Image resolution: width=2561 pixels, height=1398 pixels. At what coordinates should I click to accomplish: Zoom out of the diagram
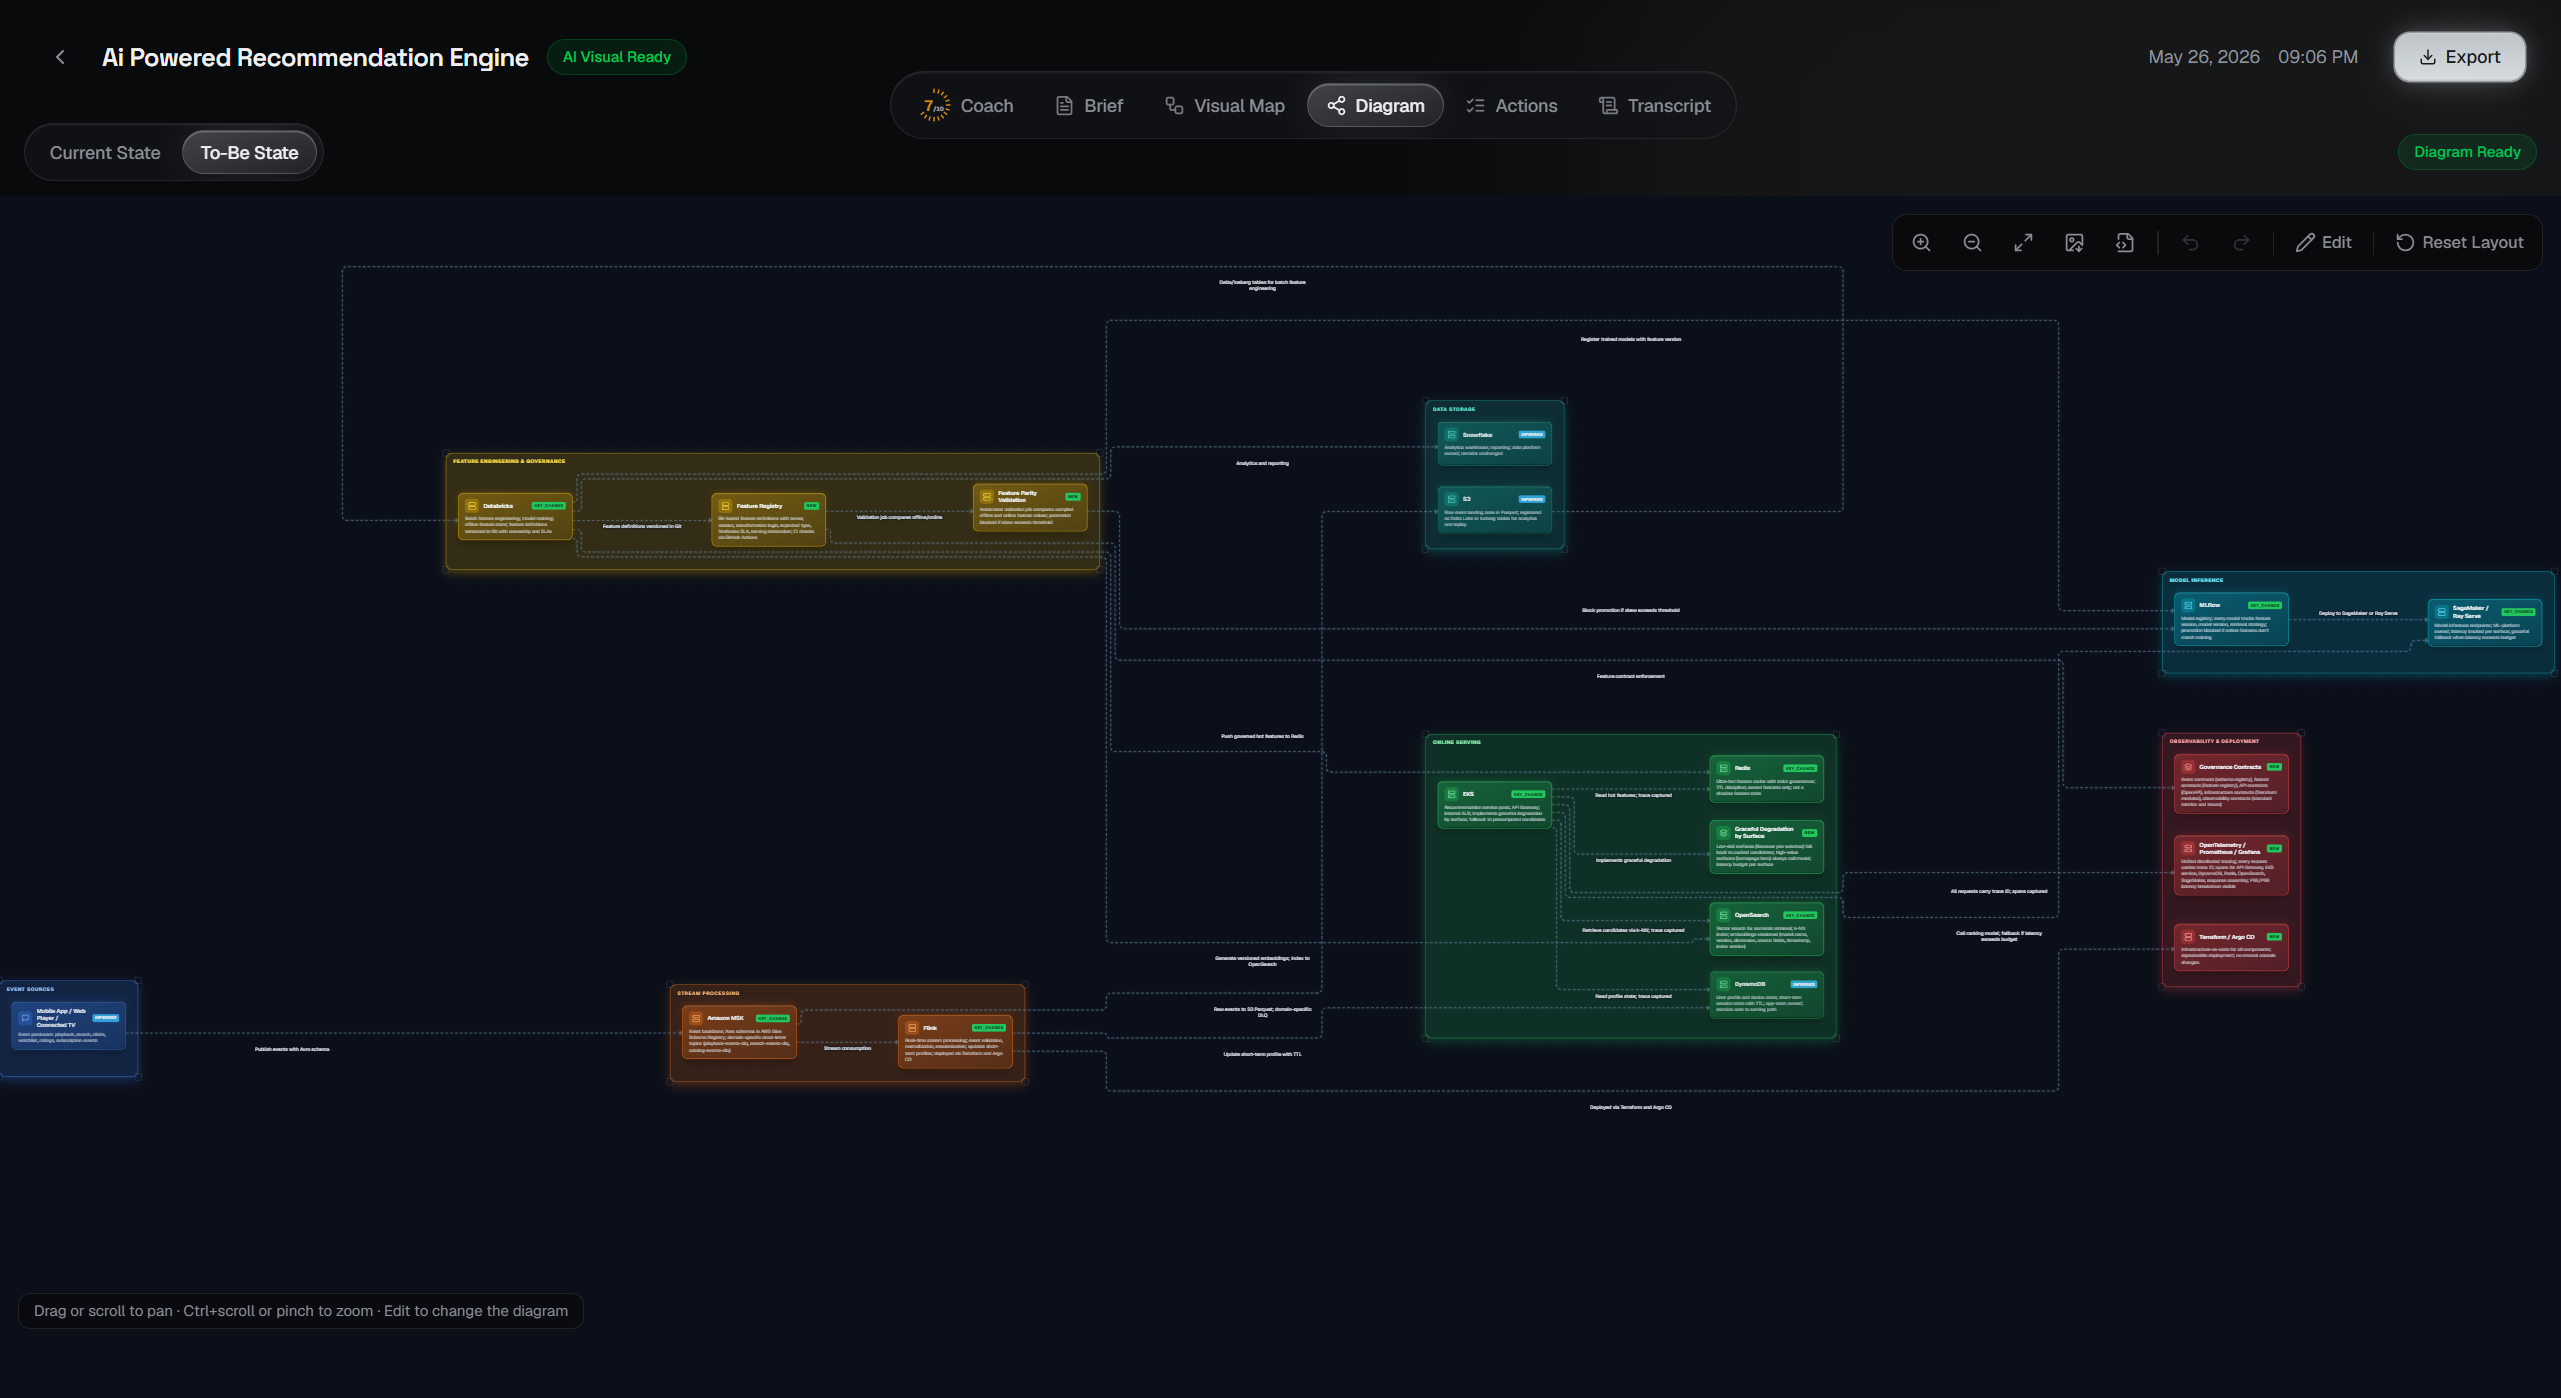[x=1972, y=242]
